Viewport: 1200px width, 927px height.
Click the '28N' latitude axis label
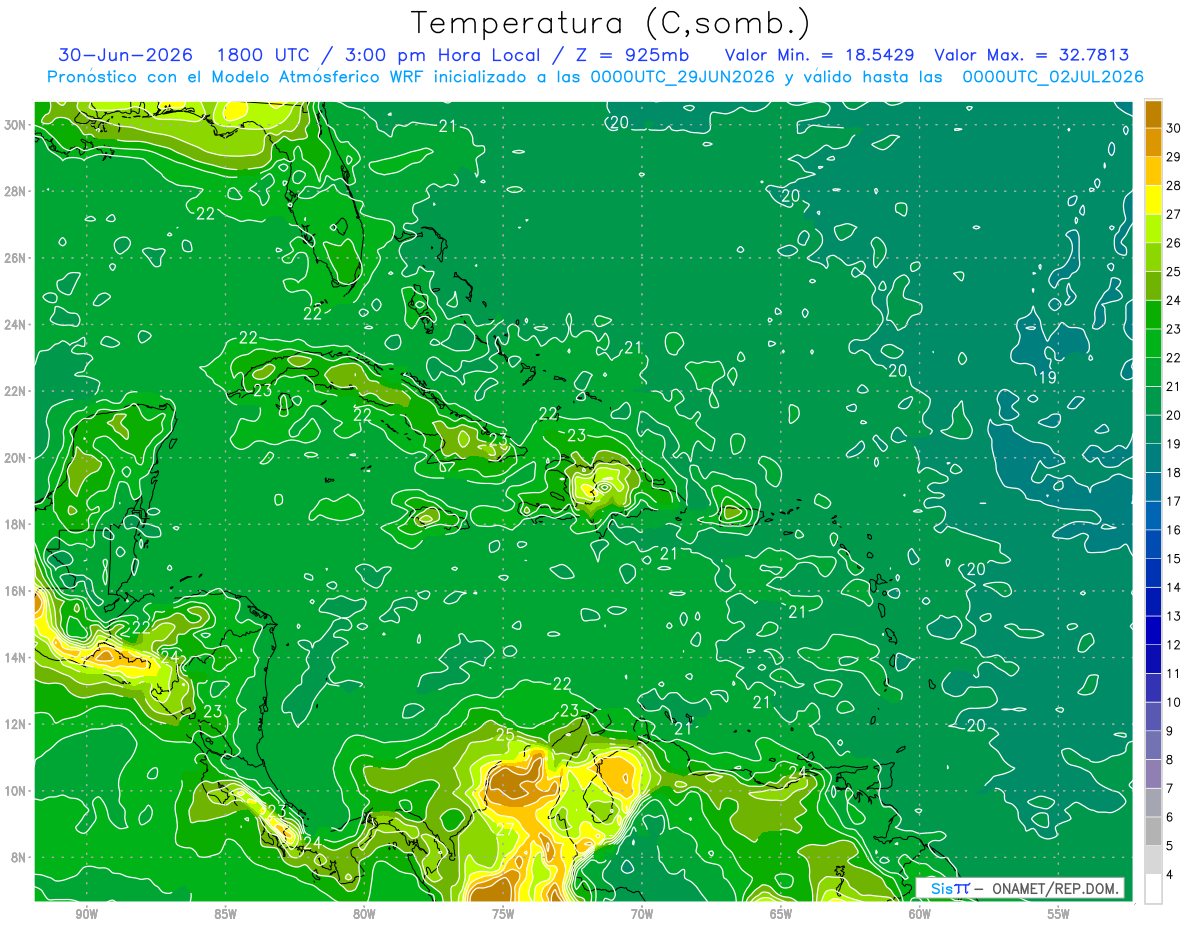click(16, 191)
